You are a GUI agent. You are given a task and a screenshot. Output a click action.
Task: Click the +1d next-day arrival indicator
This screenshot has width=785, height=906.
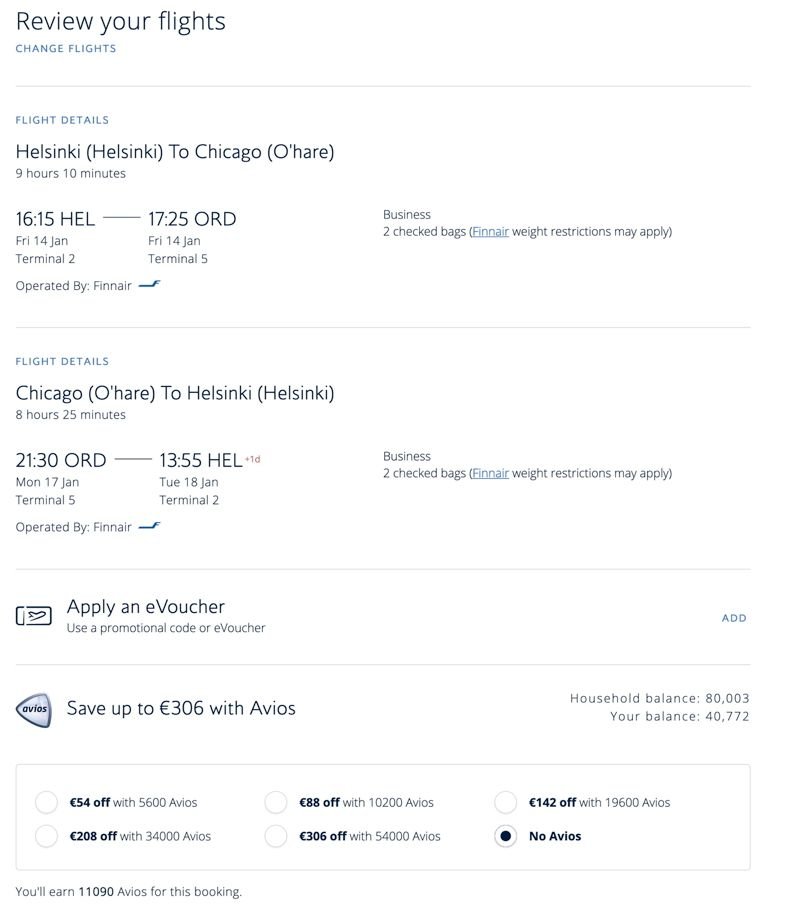tap(253, 459)
